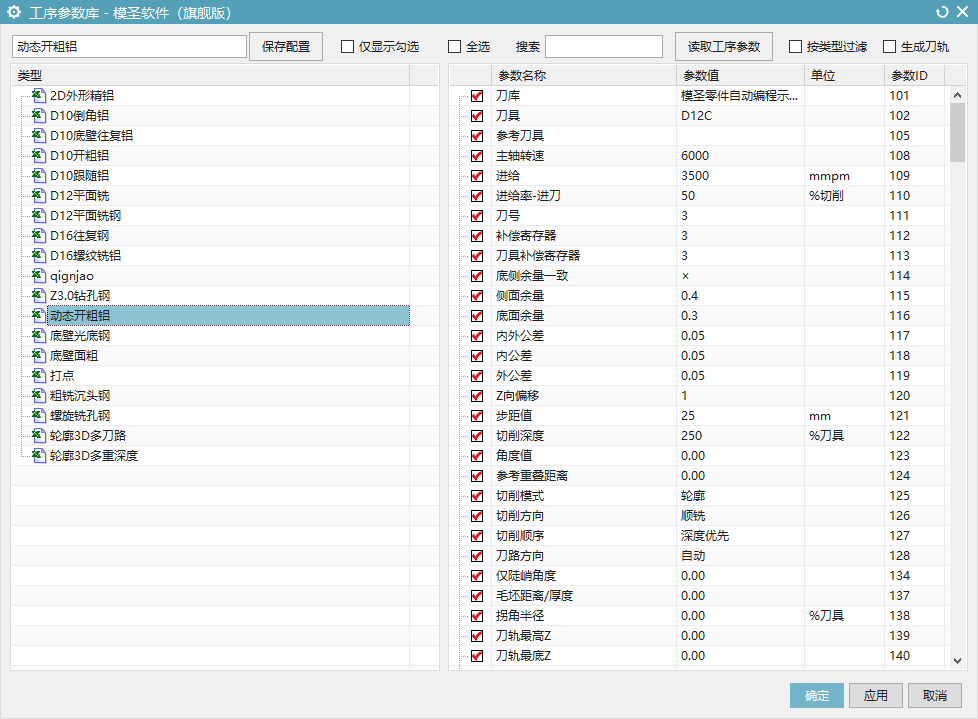Click the file icon of 动态开粗铝
The height and width of the screenshot is (719, 978).
tap(39, 315)
